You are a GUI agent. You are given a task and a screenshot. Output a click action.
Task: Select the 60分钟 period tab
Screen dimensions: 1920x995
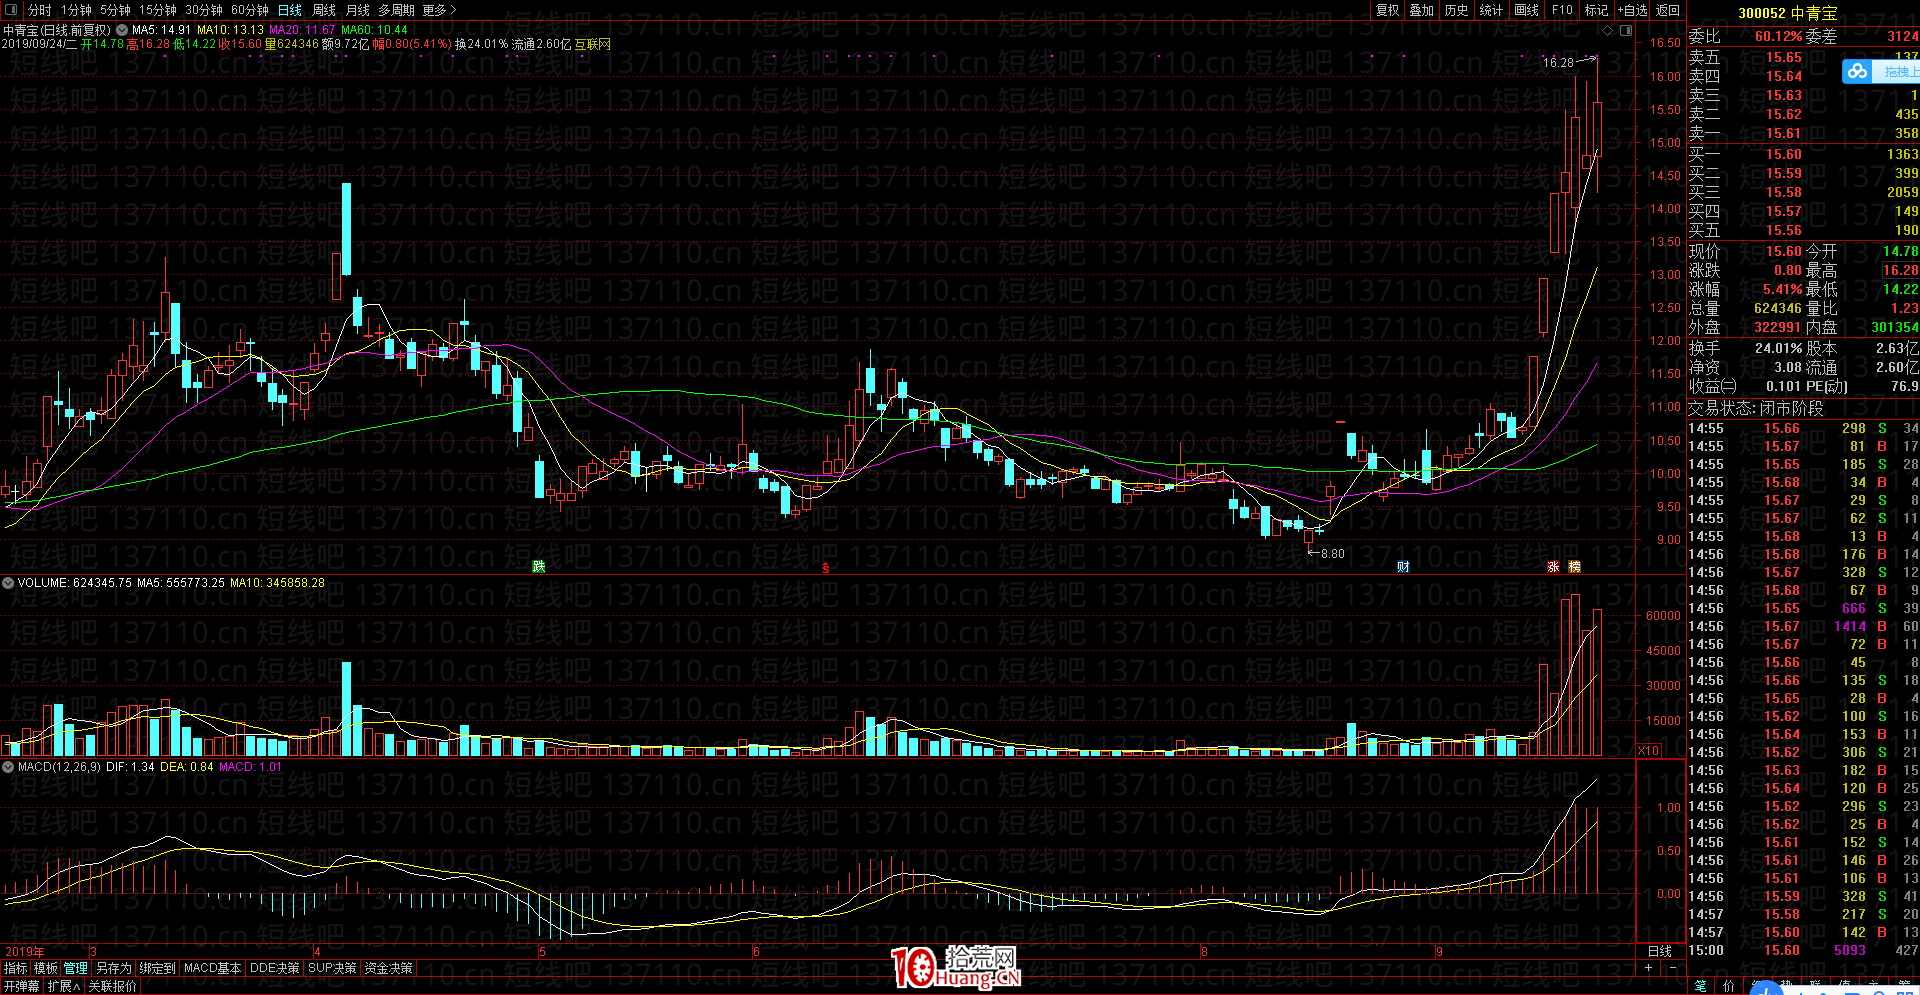coord(249,10)
